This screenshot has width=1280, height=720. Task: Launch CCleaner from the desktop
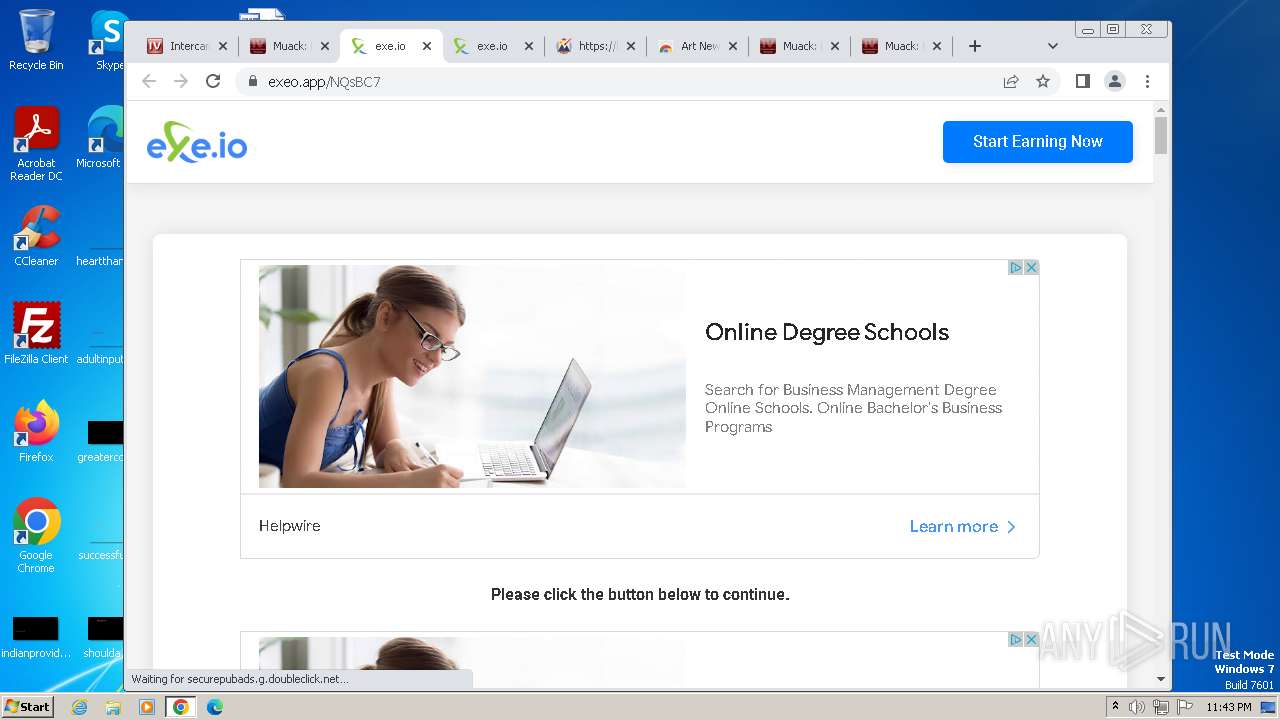36,236
